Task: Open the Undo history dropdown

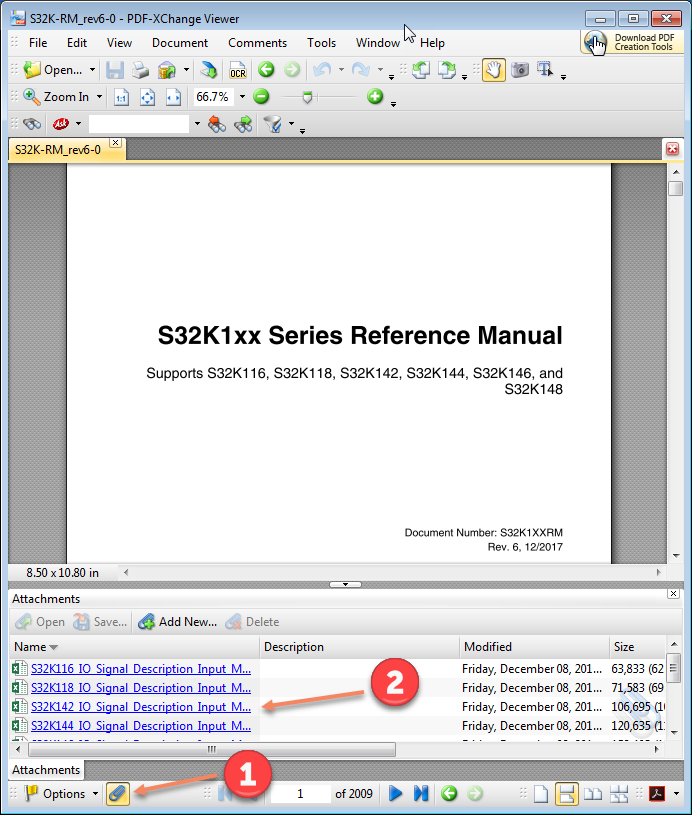Action: tap(341, 69)
